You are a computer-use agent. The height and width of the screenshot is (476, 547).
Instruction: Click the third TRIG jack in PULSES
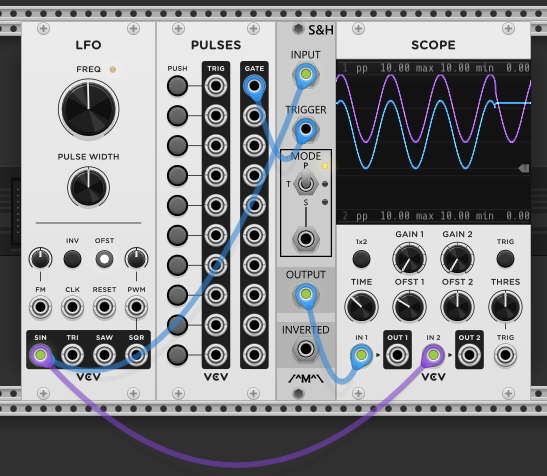[216, 146]
